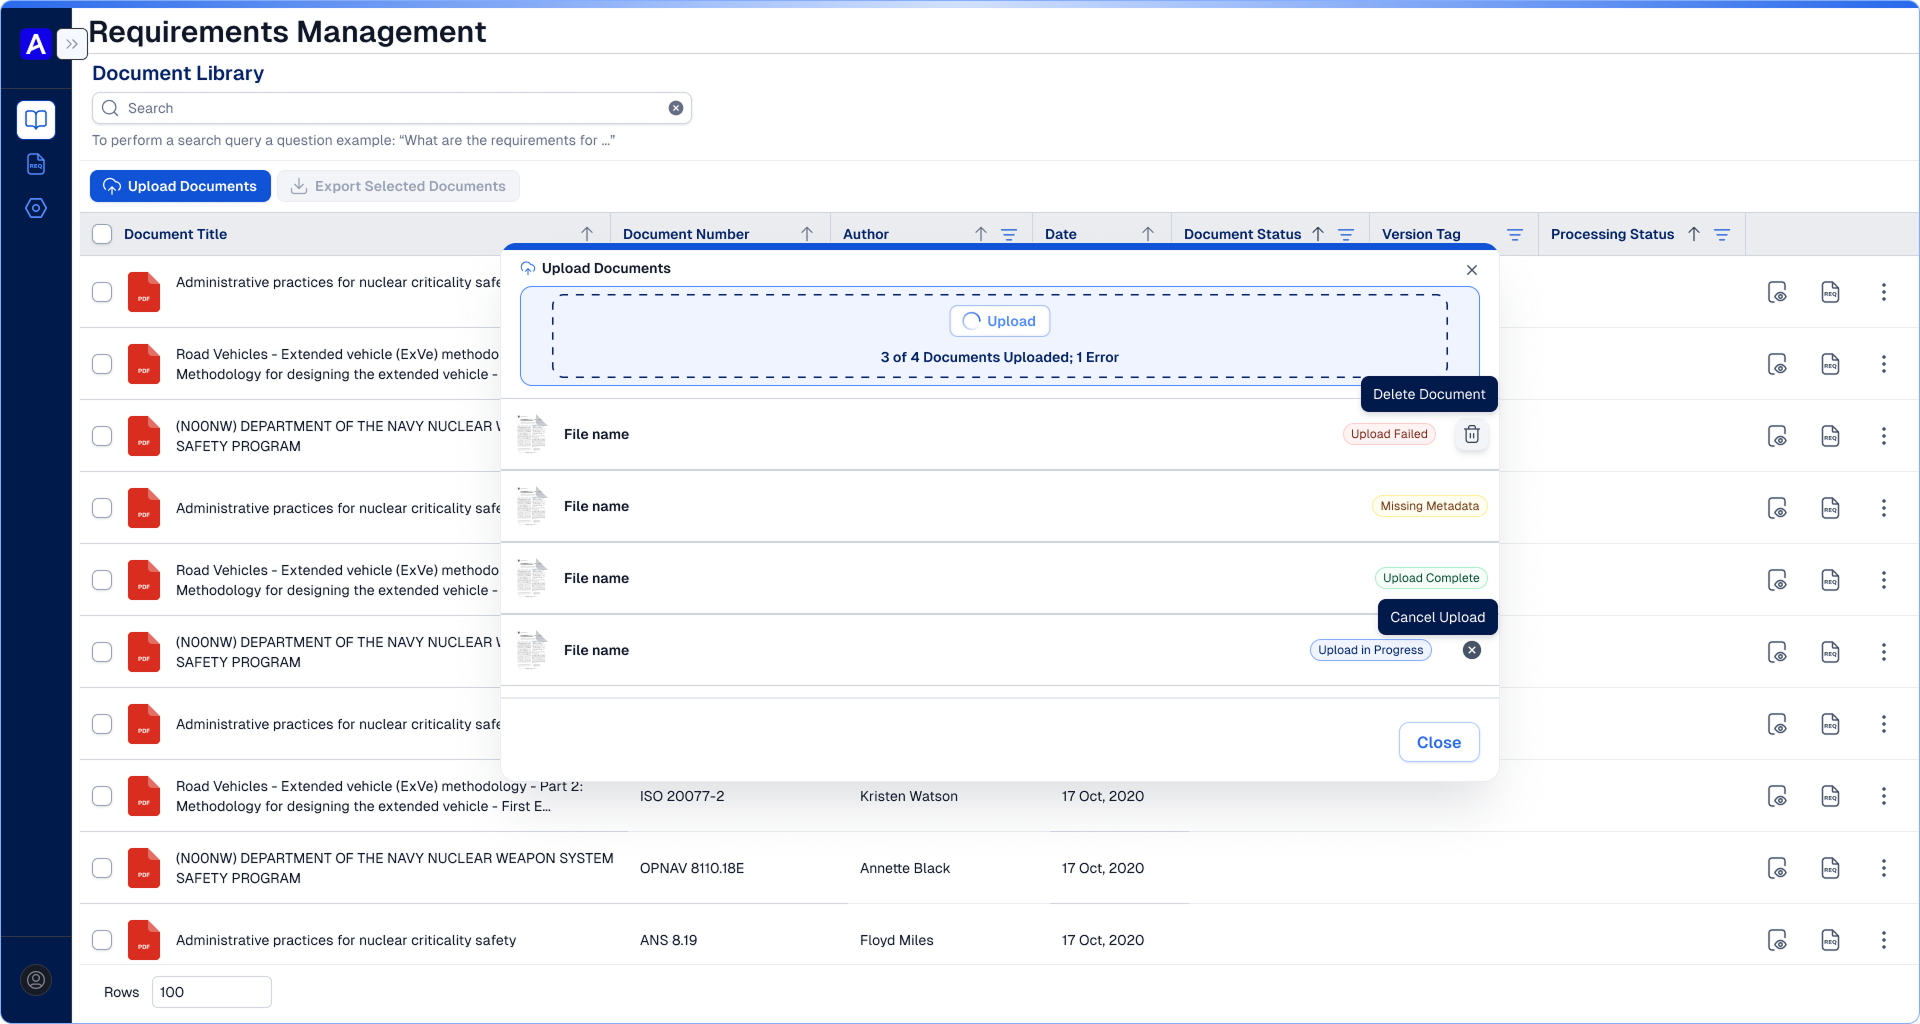
Task: Sort by Date column
Action: pyautogui.click(x=1148, y=234)
